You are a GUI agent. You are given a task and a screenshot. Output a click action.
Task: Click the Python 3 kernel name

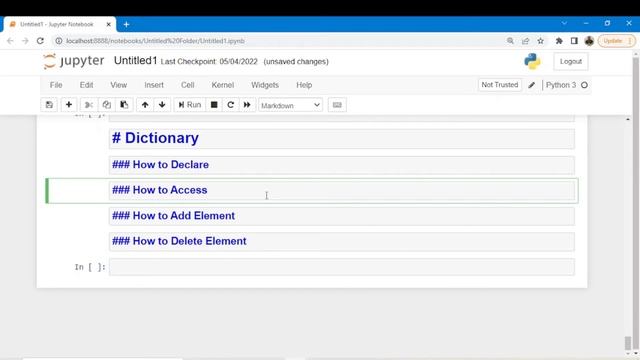[561, 85]
